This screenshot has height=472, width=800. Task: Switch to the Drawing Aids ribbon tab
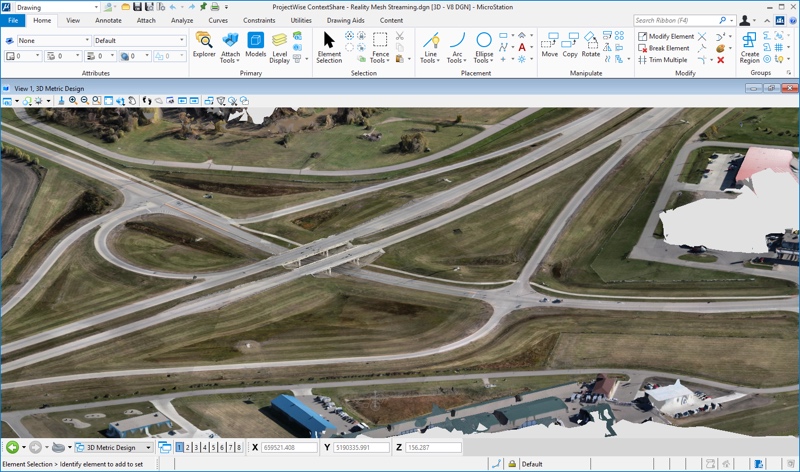pos(345,20)
